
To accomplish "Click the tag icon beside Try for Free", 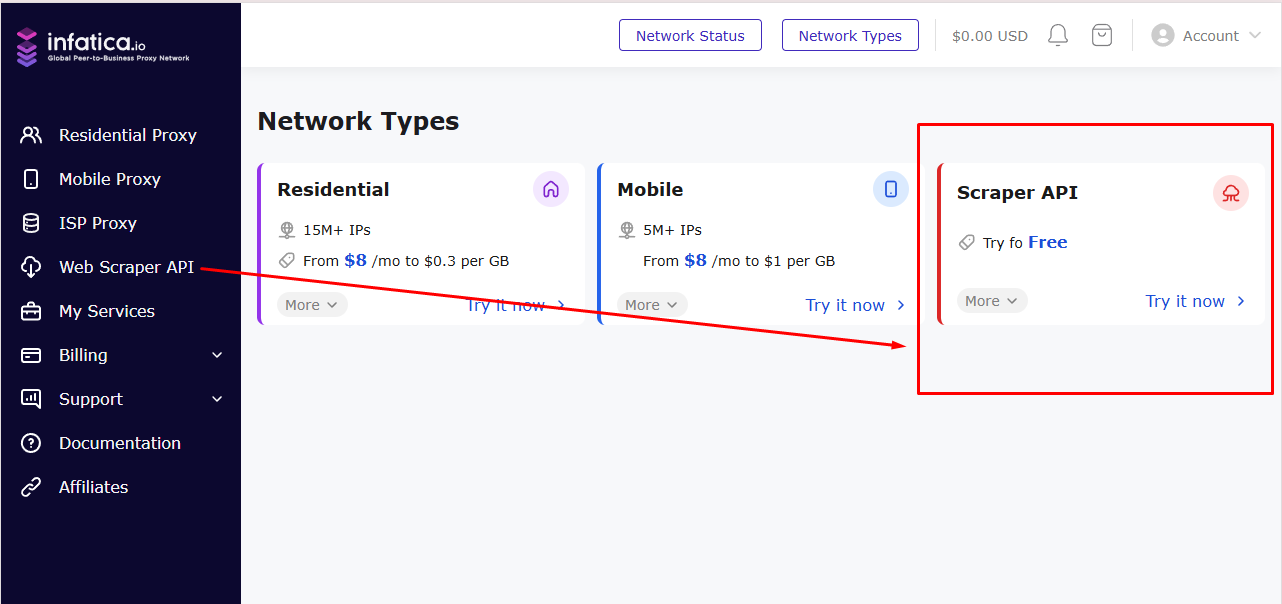I will pos(967,242).
